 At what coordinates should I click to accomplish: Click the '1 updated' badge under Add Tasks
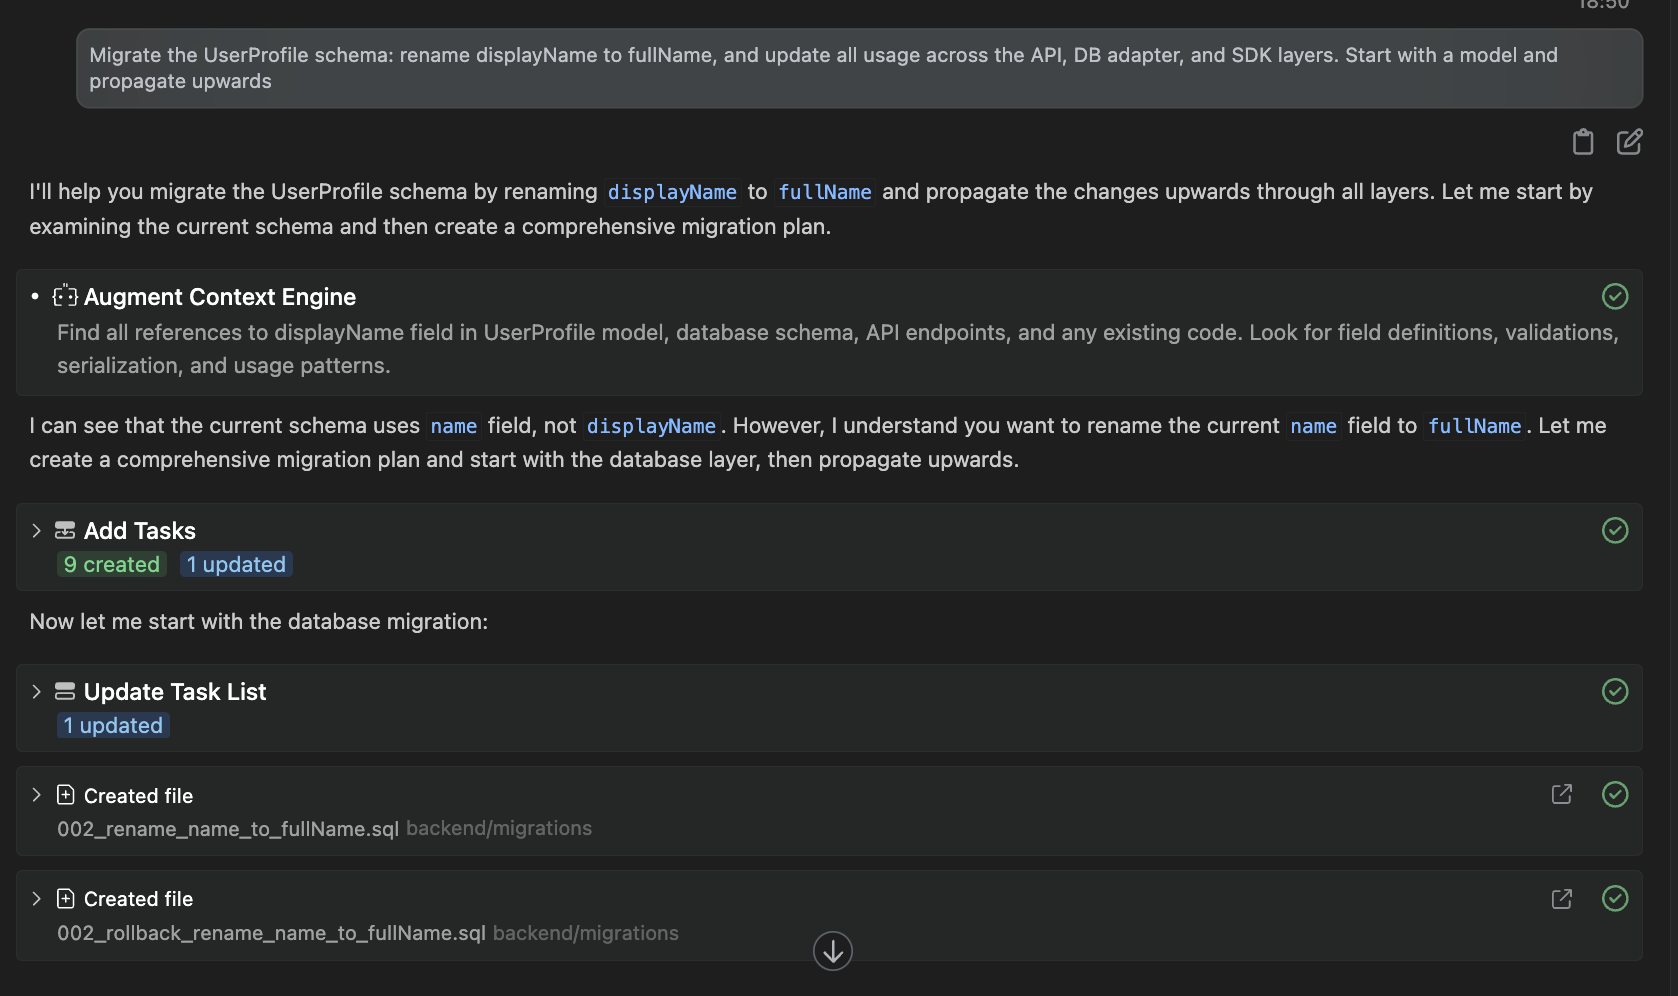click(x=235, y=564)
